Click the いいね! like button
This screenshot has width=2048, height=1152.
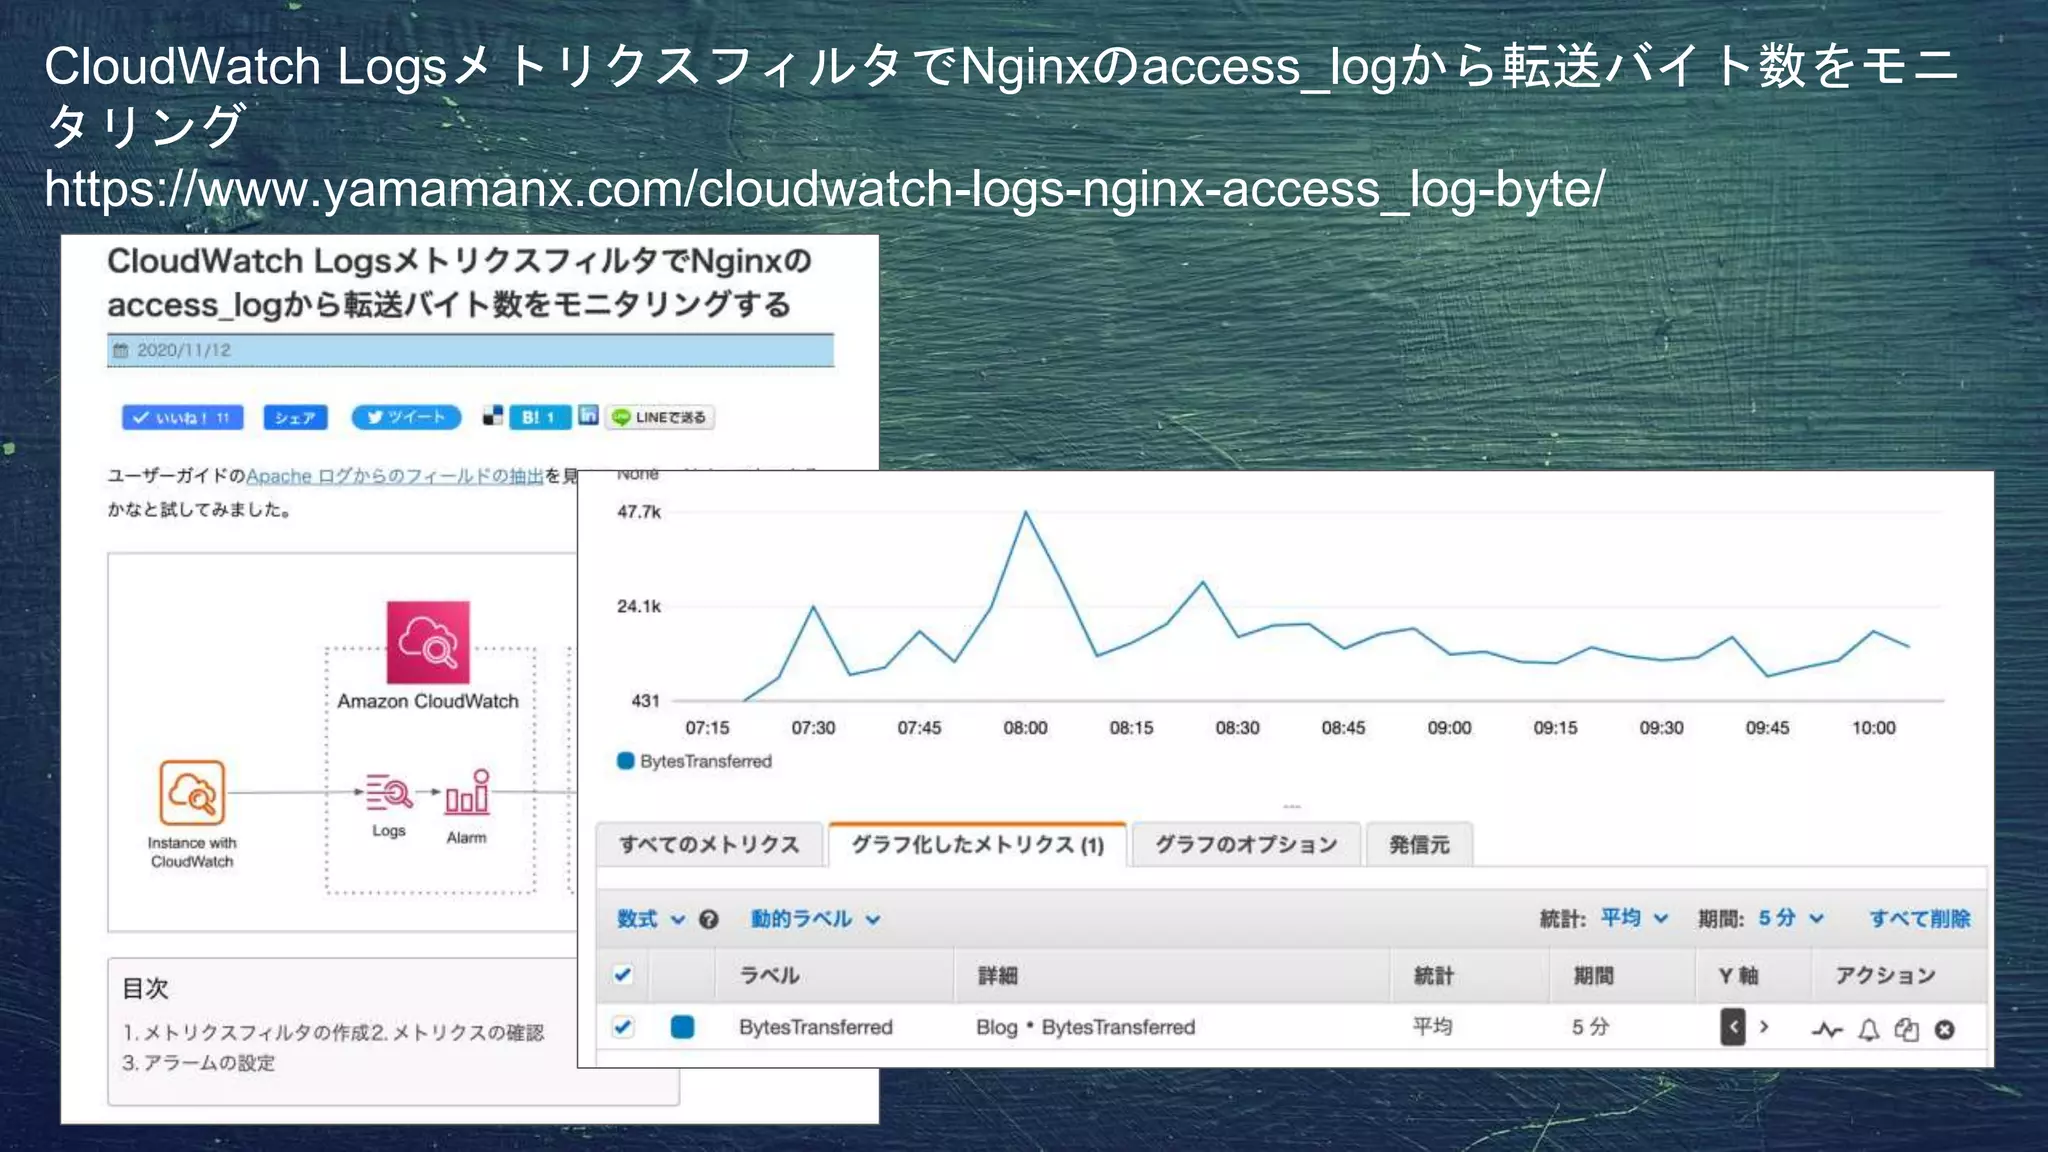tap(183, 417)
